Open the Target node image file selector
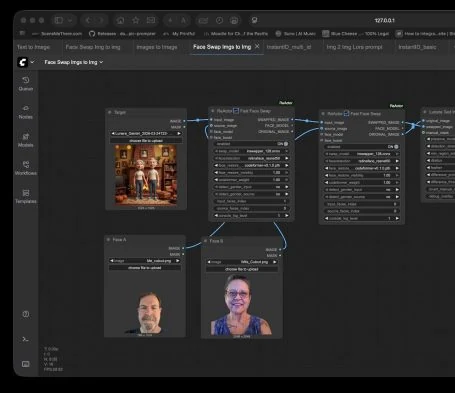Image resolution: width=455 pixels, height=393 pixels. point(146,133)
